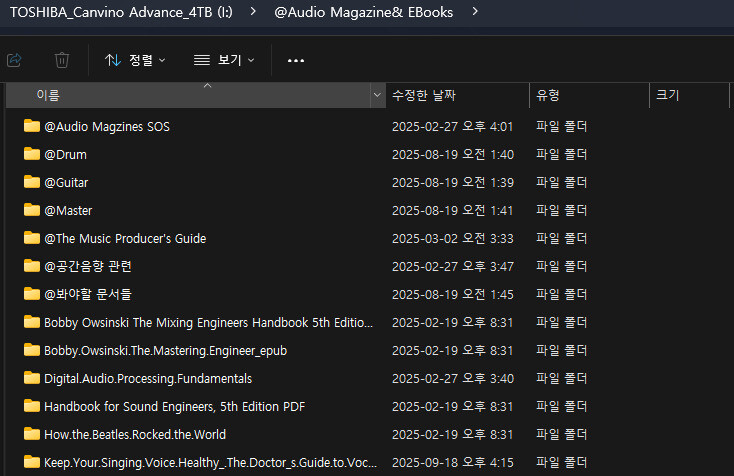
Task: Click date 2025-02-27 오후 3:47
Action: pyautogui.click(x=453, y=267)
